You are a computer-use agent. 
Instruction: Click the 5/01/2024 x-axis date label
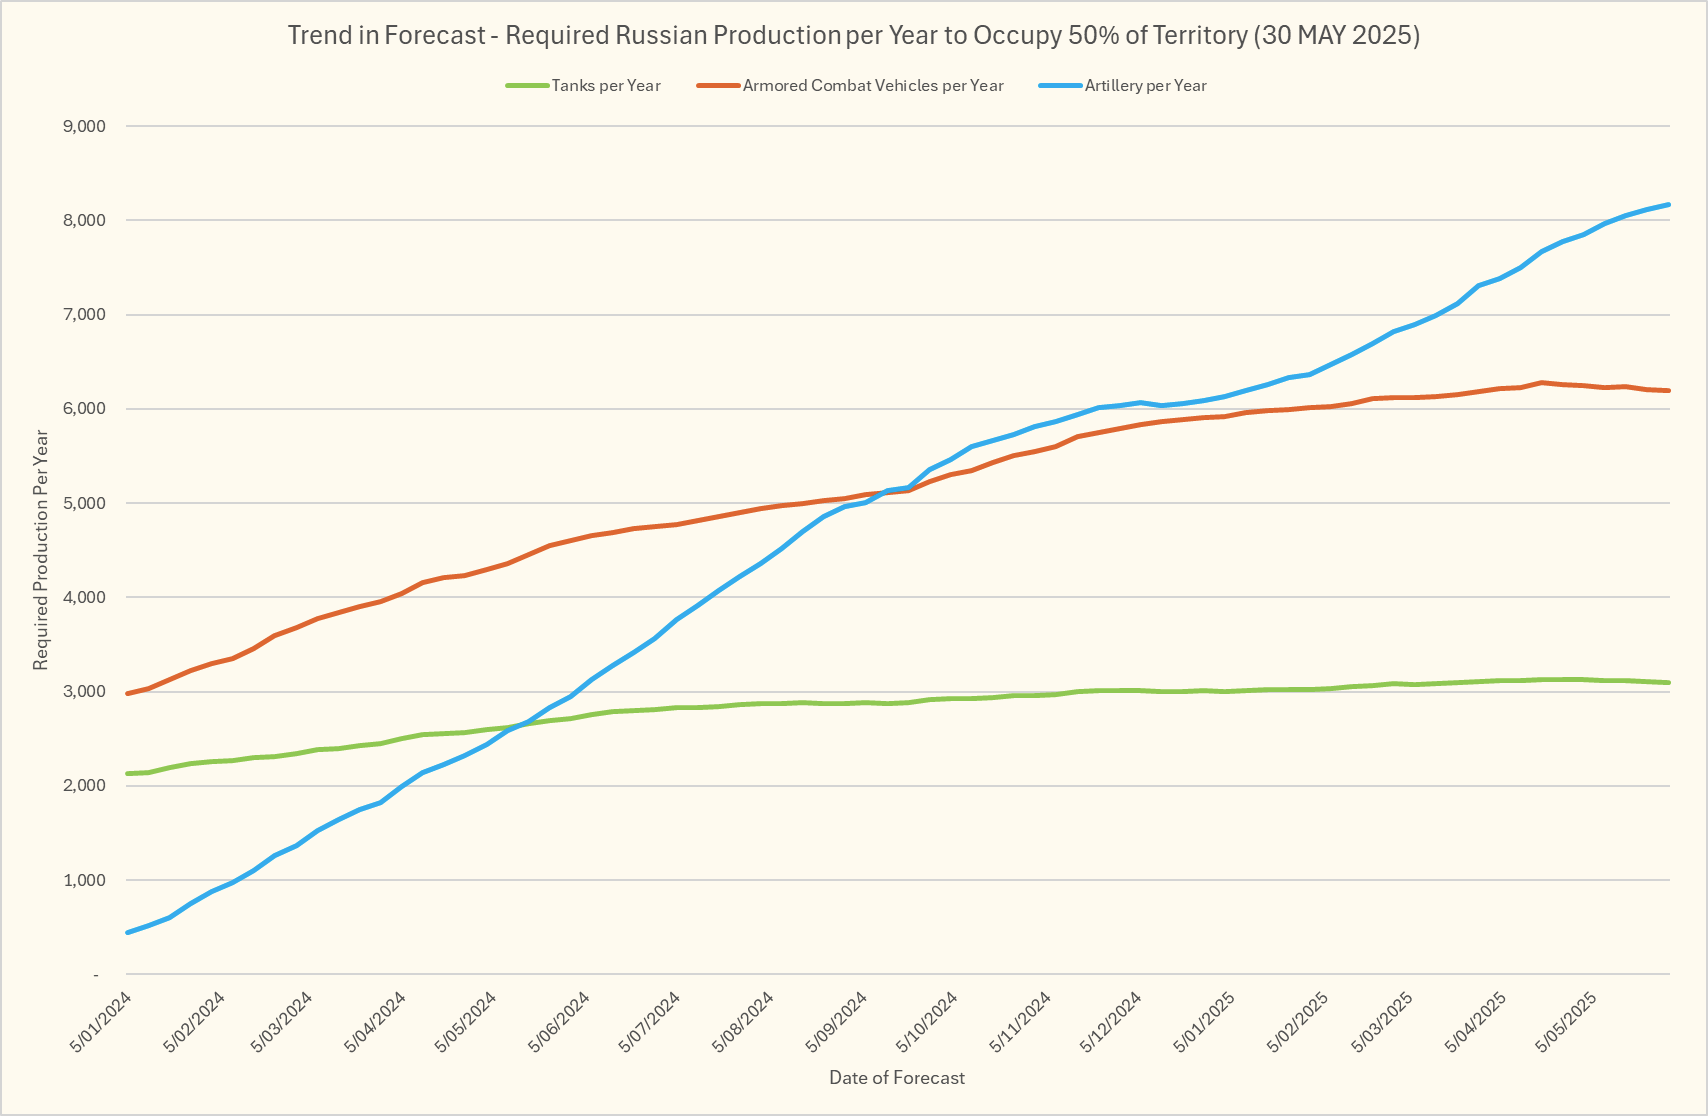pos(101,1022)
